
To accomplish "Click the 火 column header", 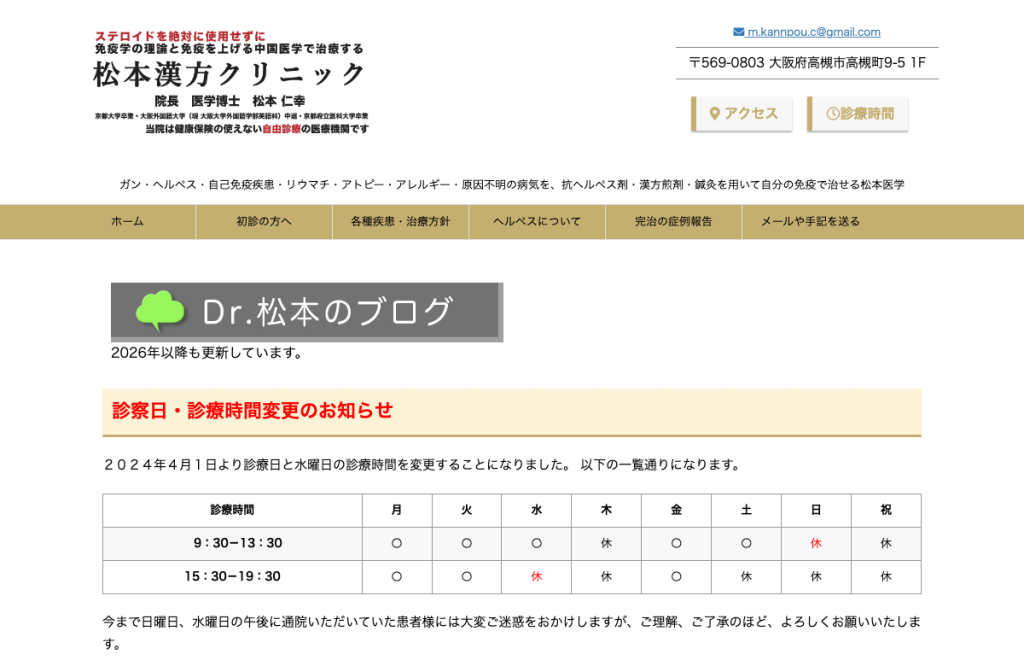I will point(467,510).
